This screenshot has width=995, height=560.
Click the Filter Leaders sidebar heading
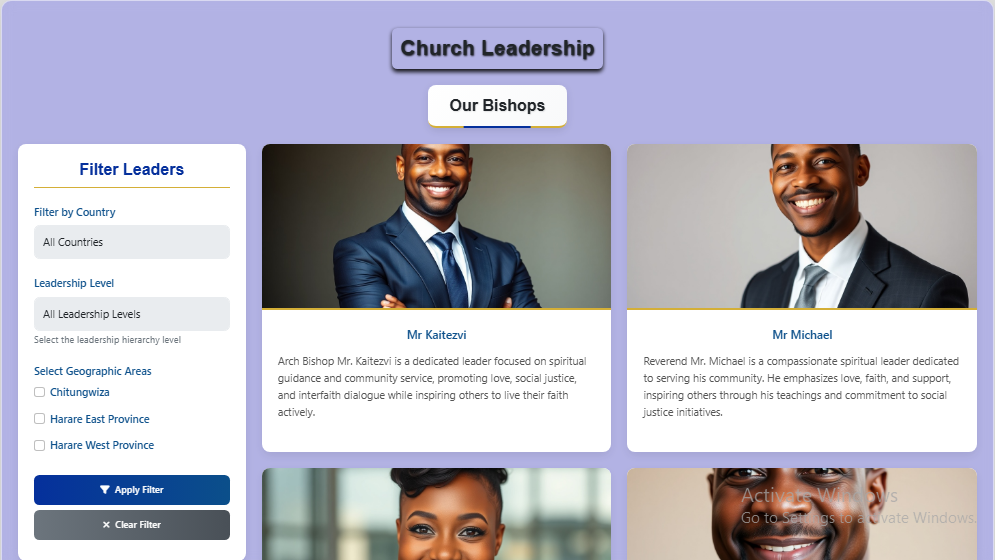(x=131, y=170)
